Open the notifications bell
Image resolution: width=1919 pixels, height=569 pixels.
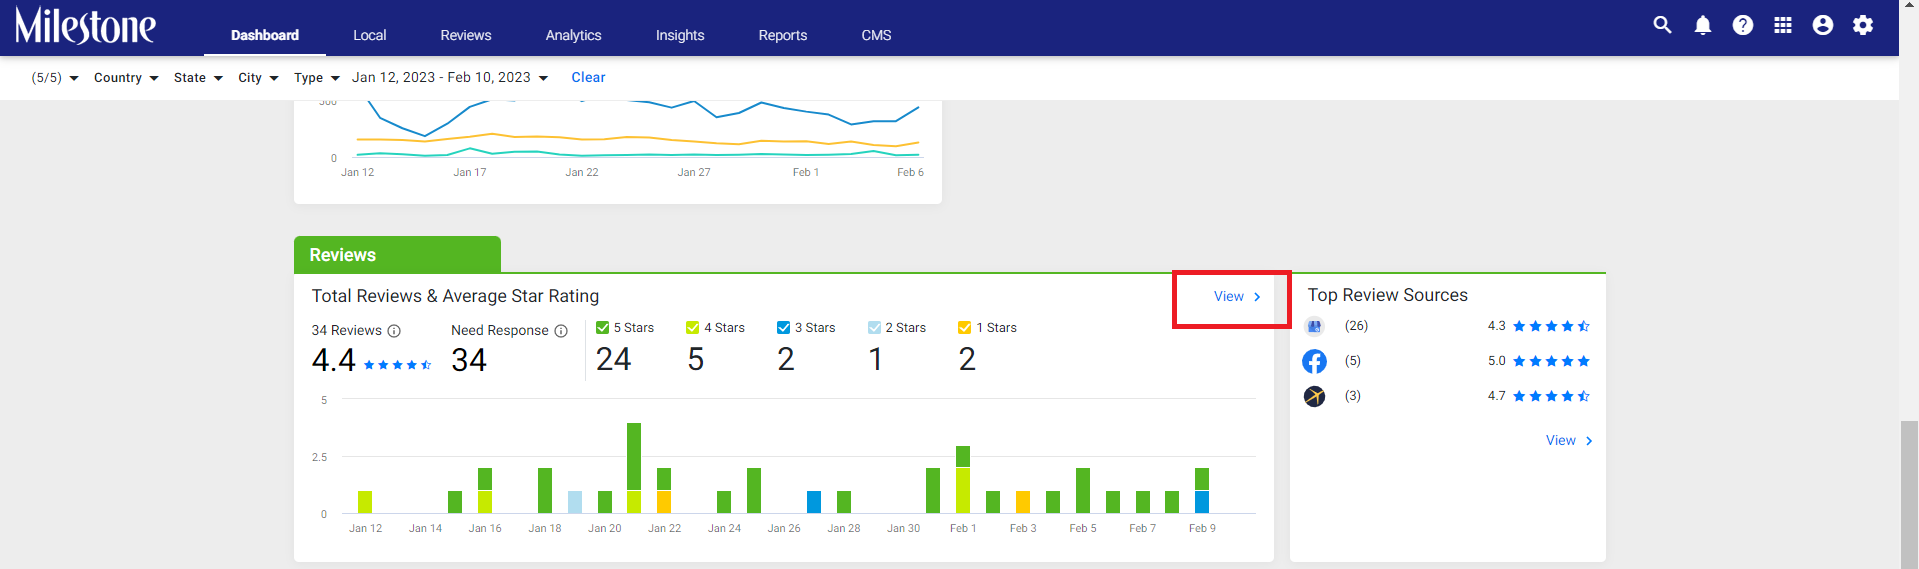tap(1703, 25)
